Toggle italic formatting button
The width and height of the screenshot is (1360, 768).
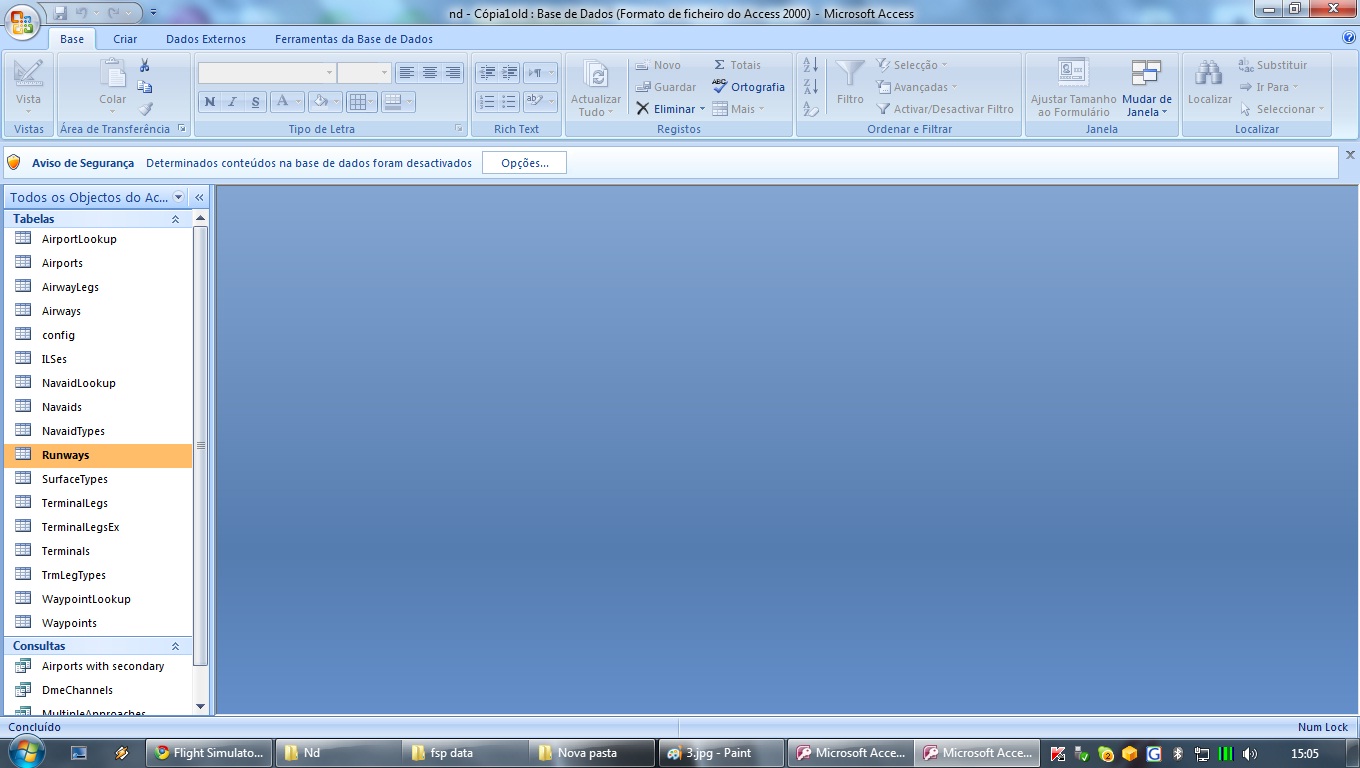(233, 102)
